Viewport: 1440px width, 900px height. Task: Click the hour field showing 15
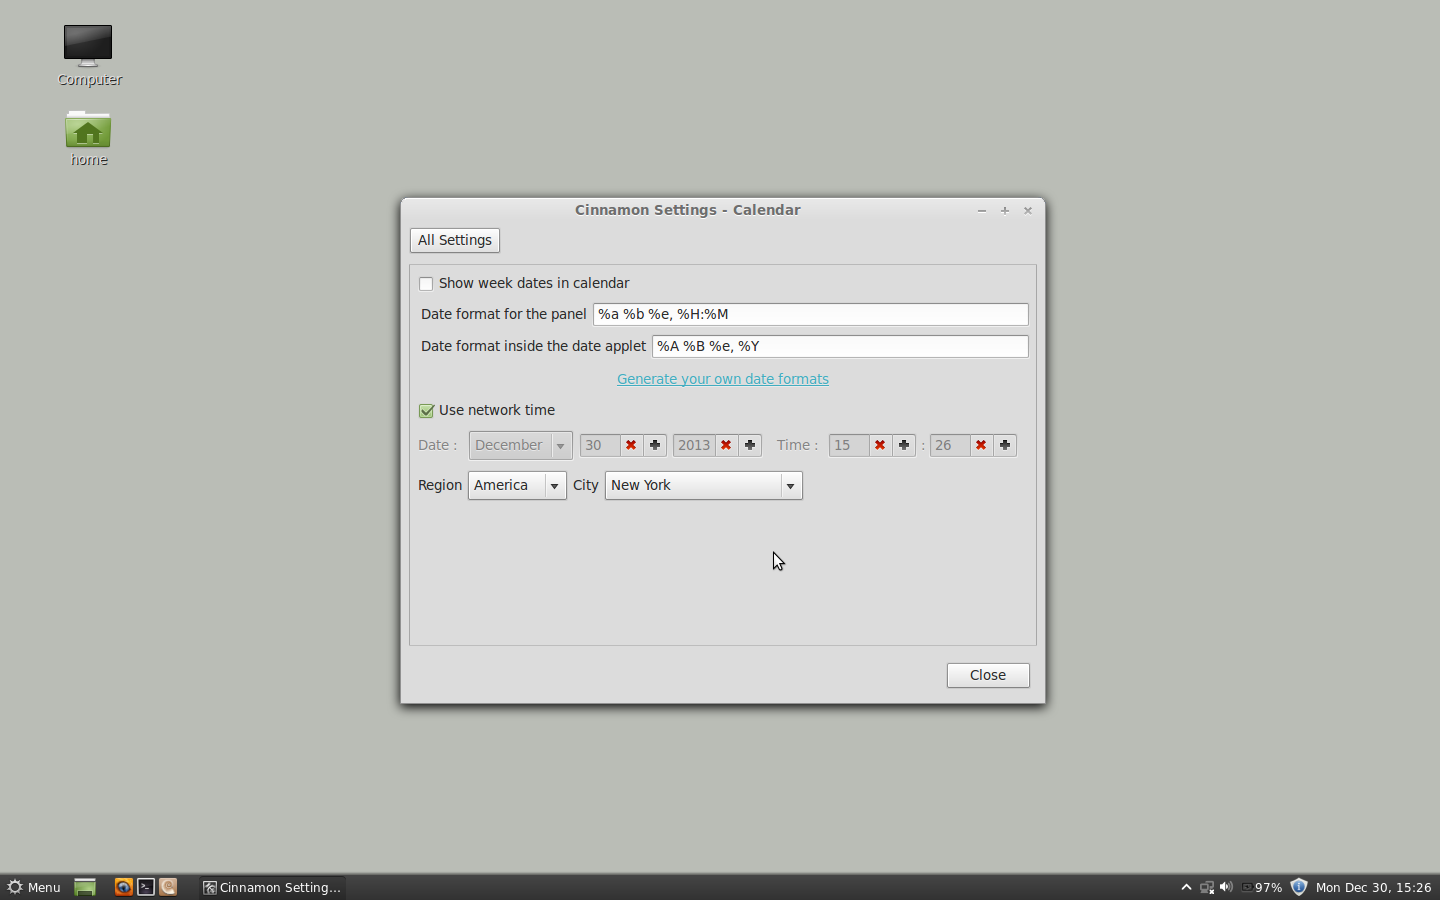(848, 445)
